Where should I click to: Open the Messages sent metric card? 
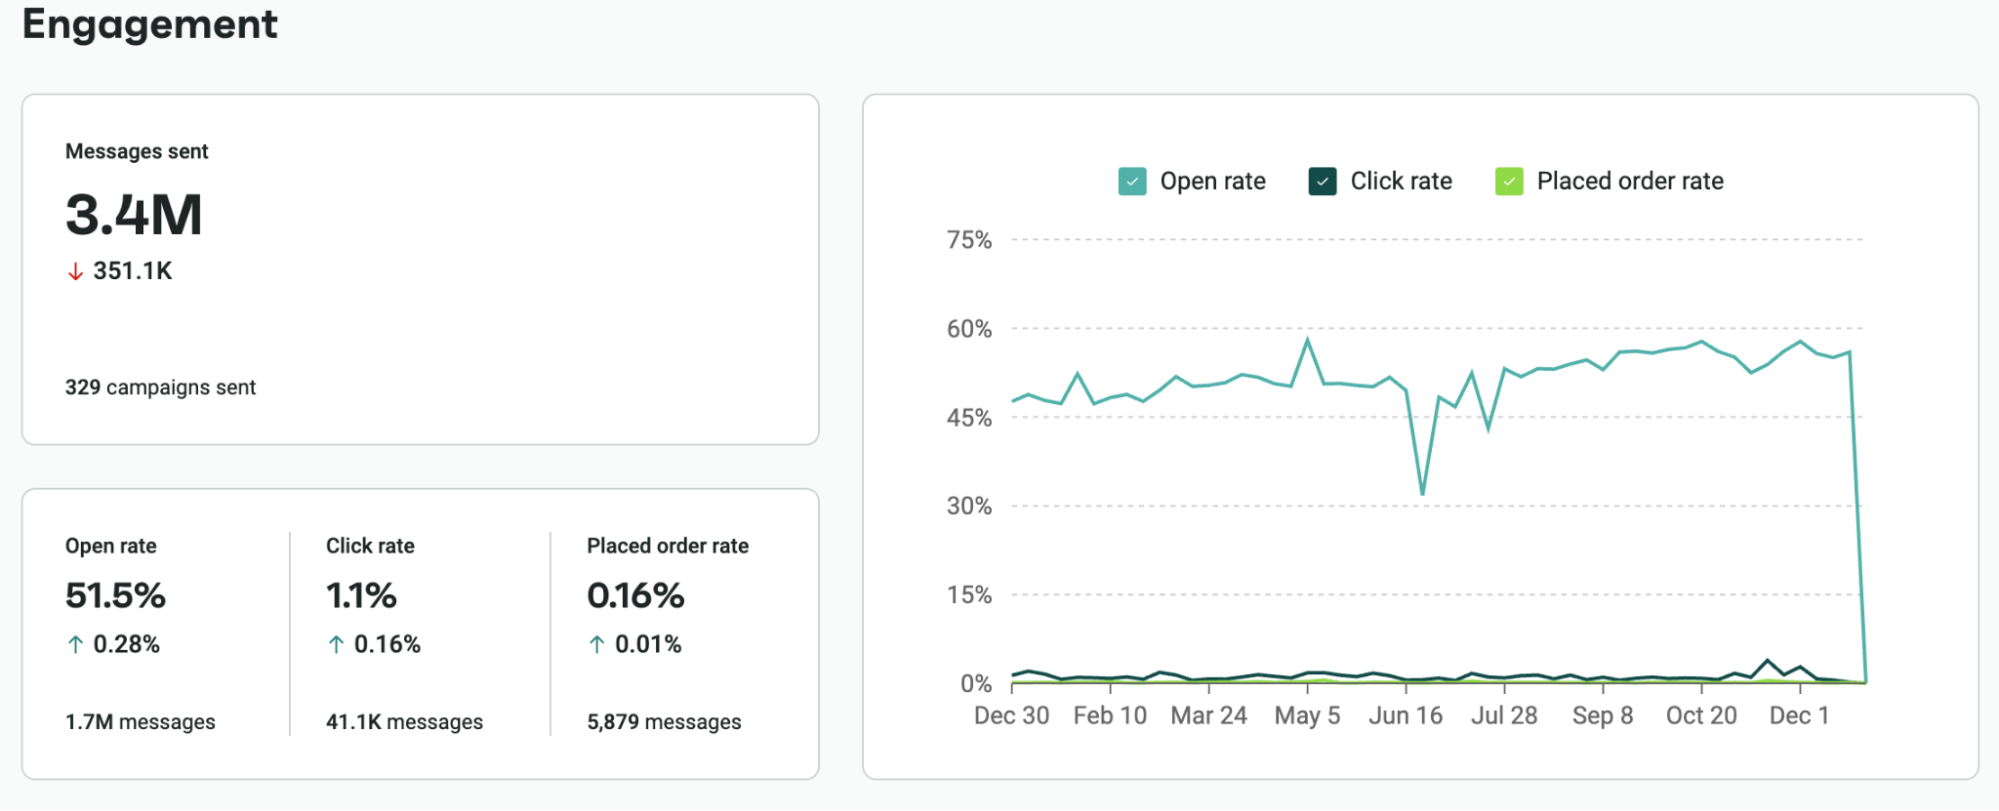click(x=420, y=268)
